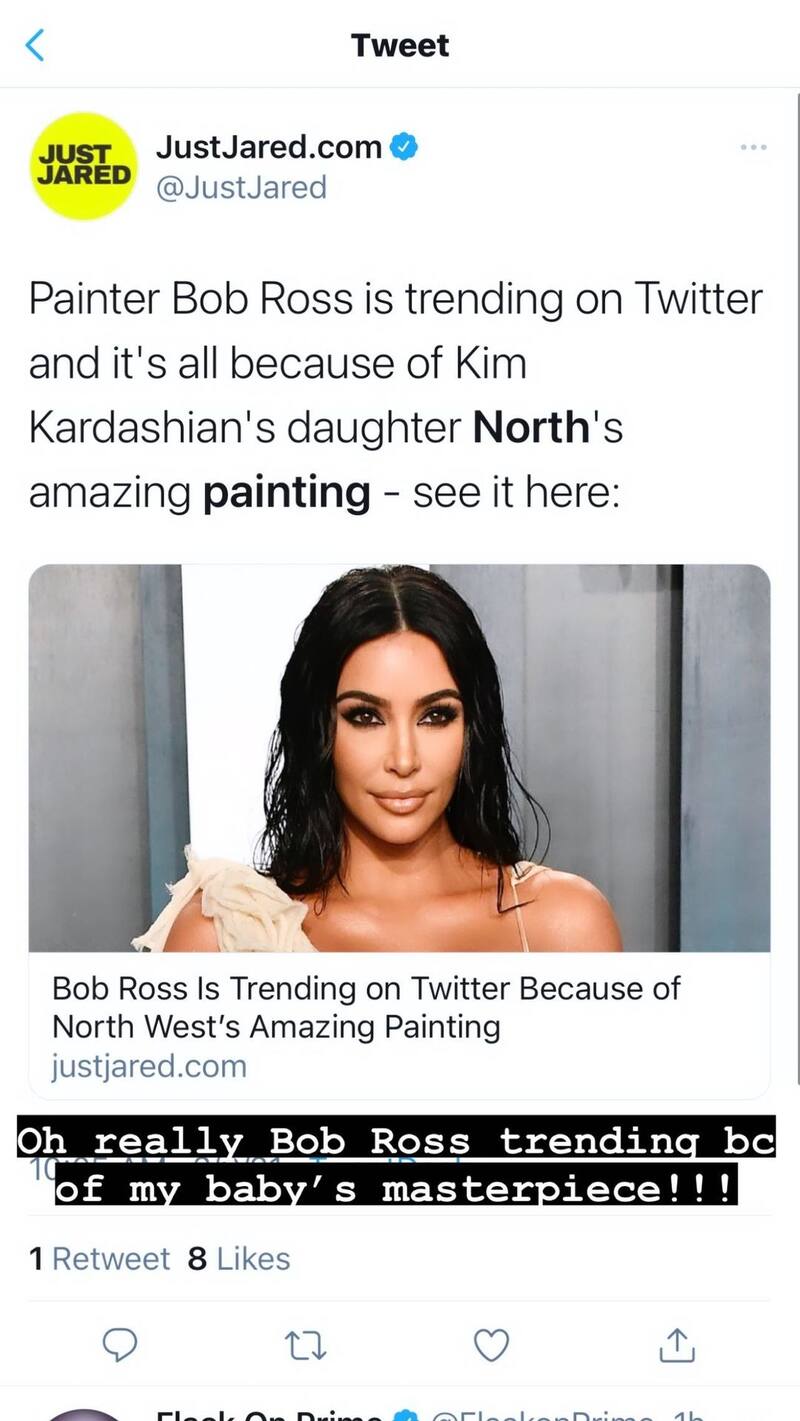Tap the back arrow
This screenshot has height=1421, width=800.
pyautogui.click(x=35, y=45)
